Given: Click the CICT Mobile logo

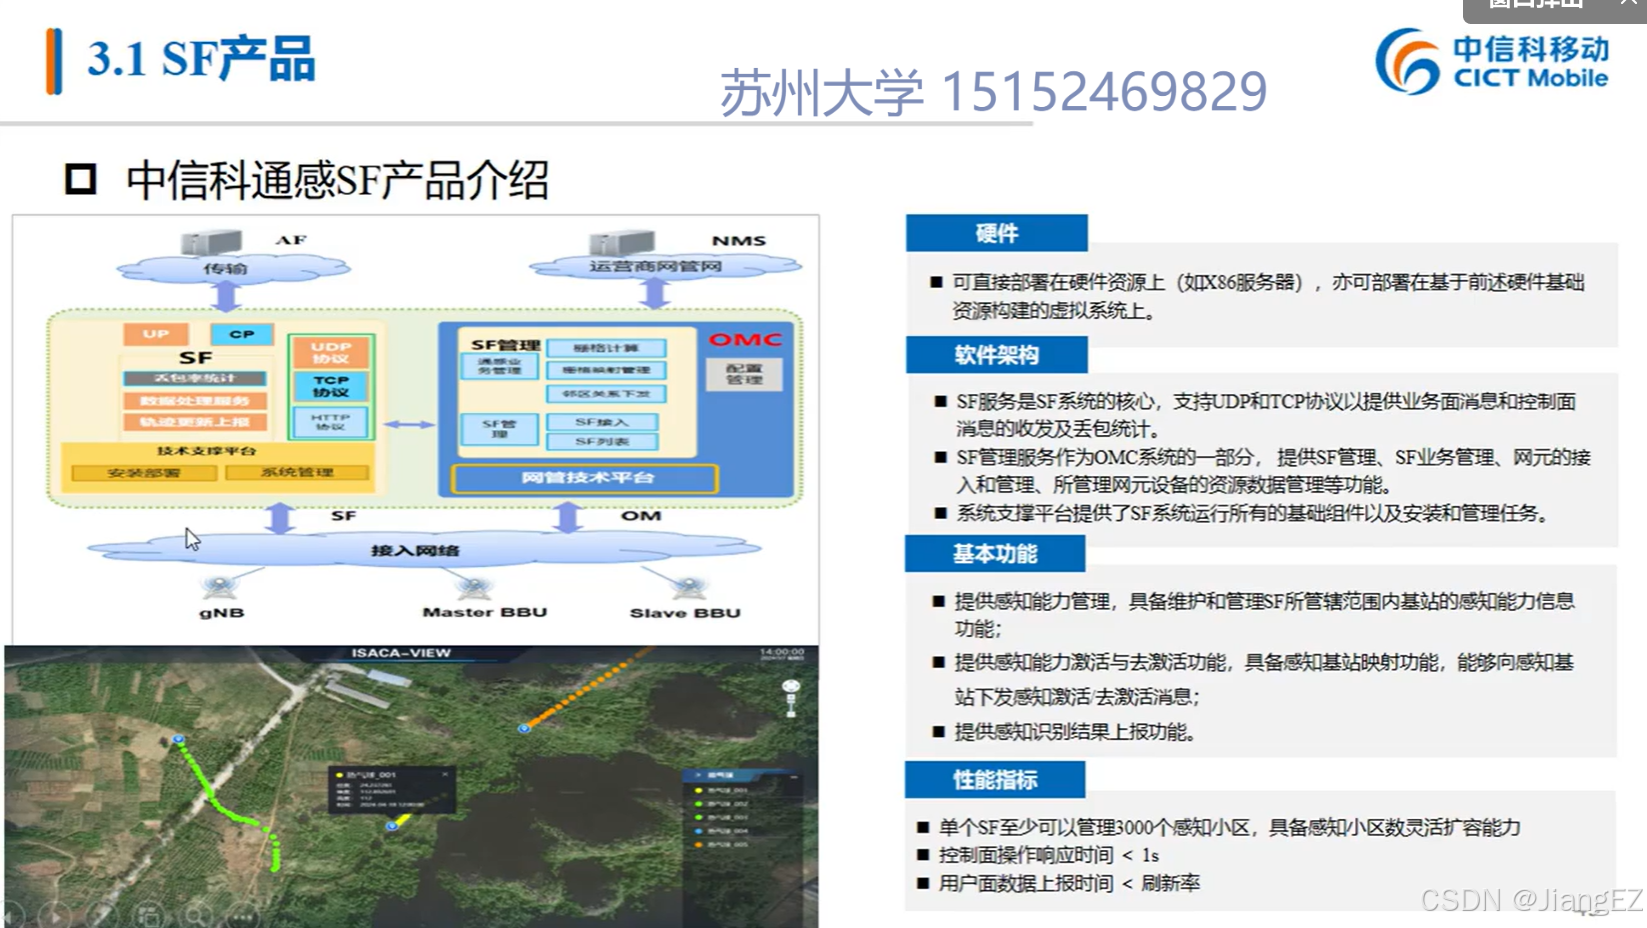Looking at the screenshot, I should (1492, 61).
